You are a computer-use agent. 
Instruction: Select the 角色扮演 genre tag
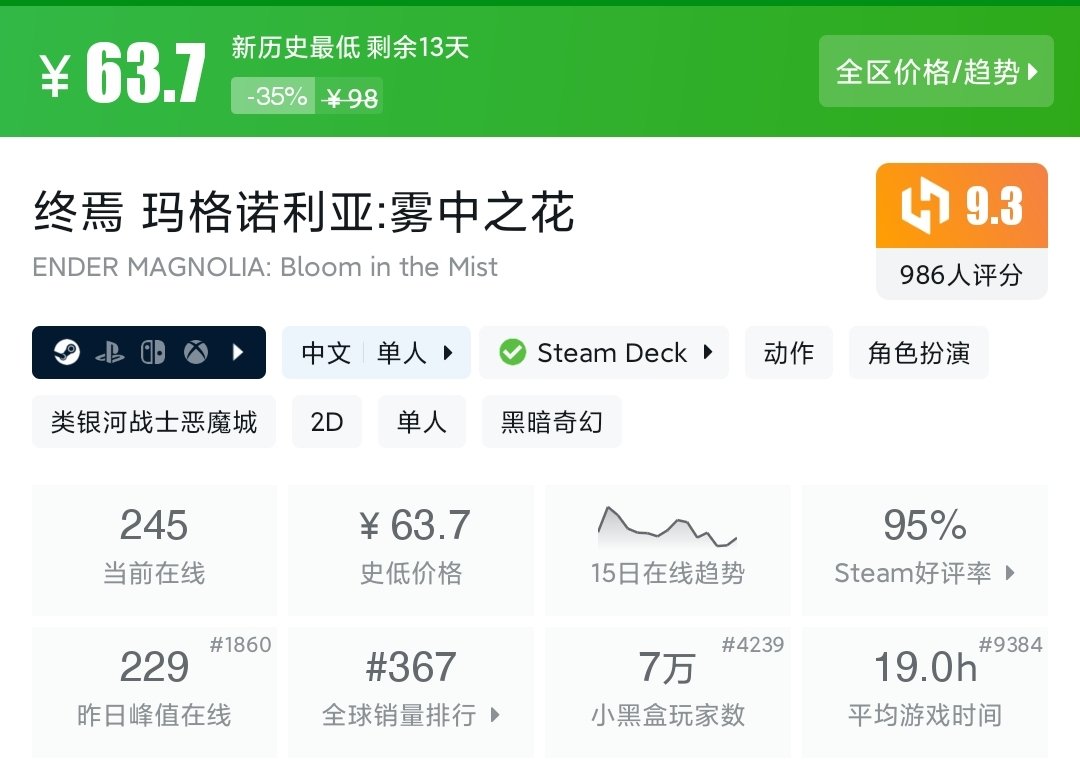[x=918, y=353]
